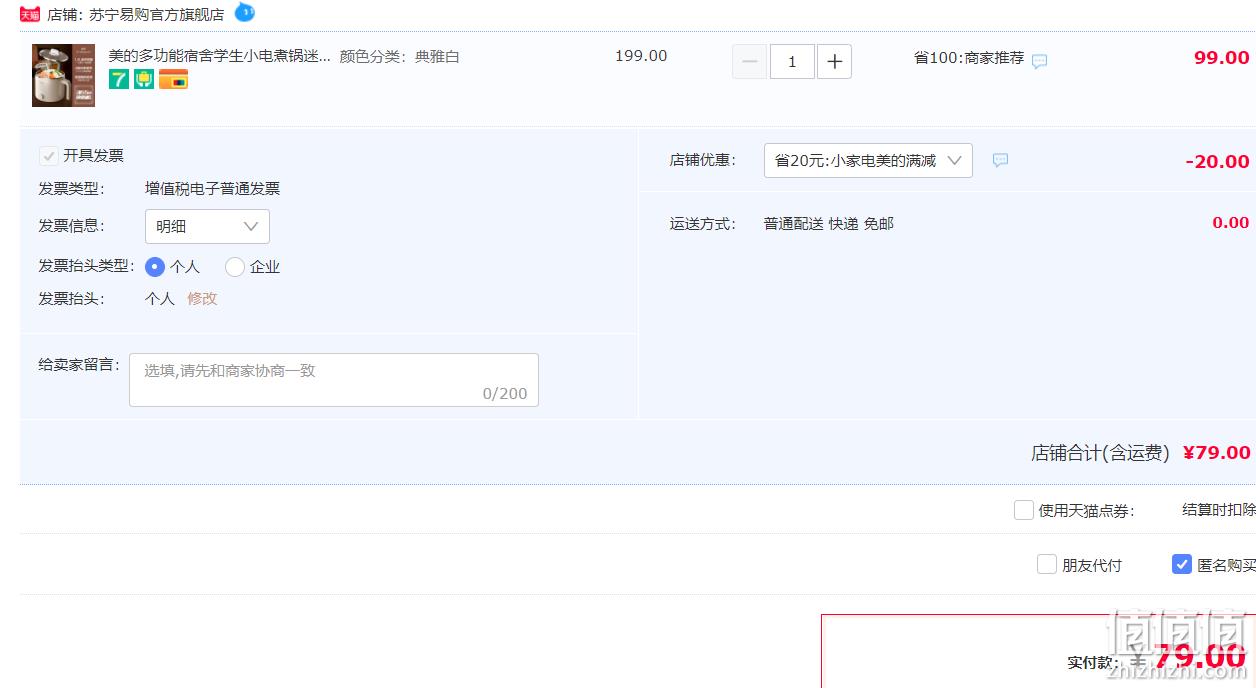Click the quantity input showing 1
The width and height of the screenshot is (1256, 688).
tap(792, 62)
